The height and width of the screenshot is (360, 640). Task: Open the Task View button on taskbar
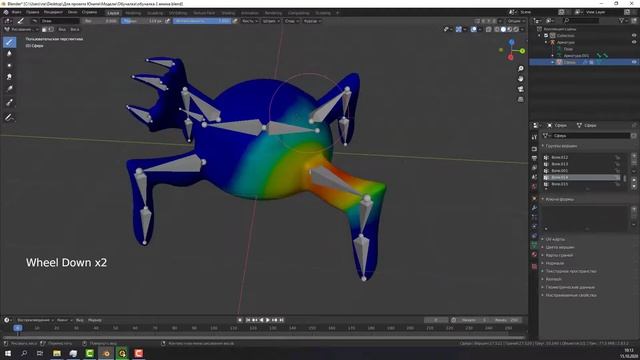pyautogui.click(x=40, y=353)
